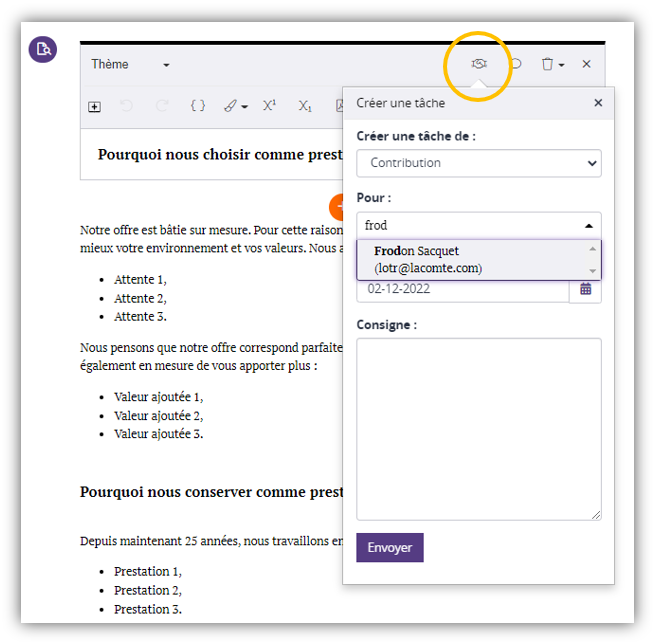Screen dimensions: 665x644
Task: Open the Contribution task type dropdown
Action: [x=478, y=163]
